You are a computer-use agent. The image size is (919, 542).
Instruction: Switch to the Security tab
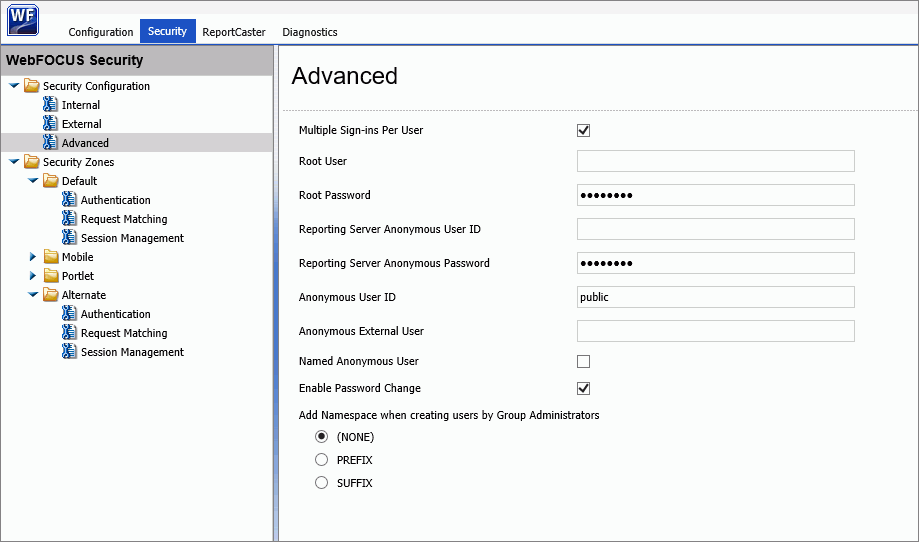[x=168, y=31]
